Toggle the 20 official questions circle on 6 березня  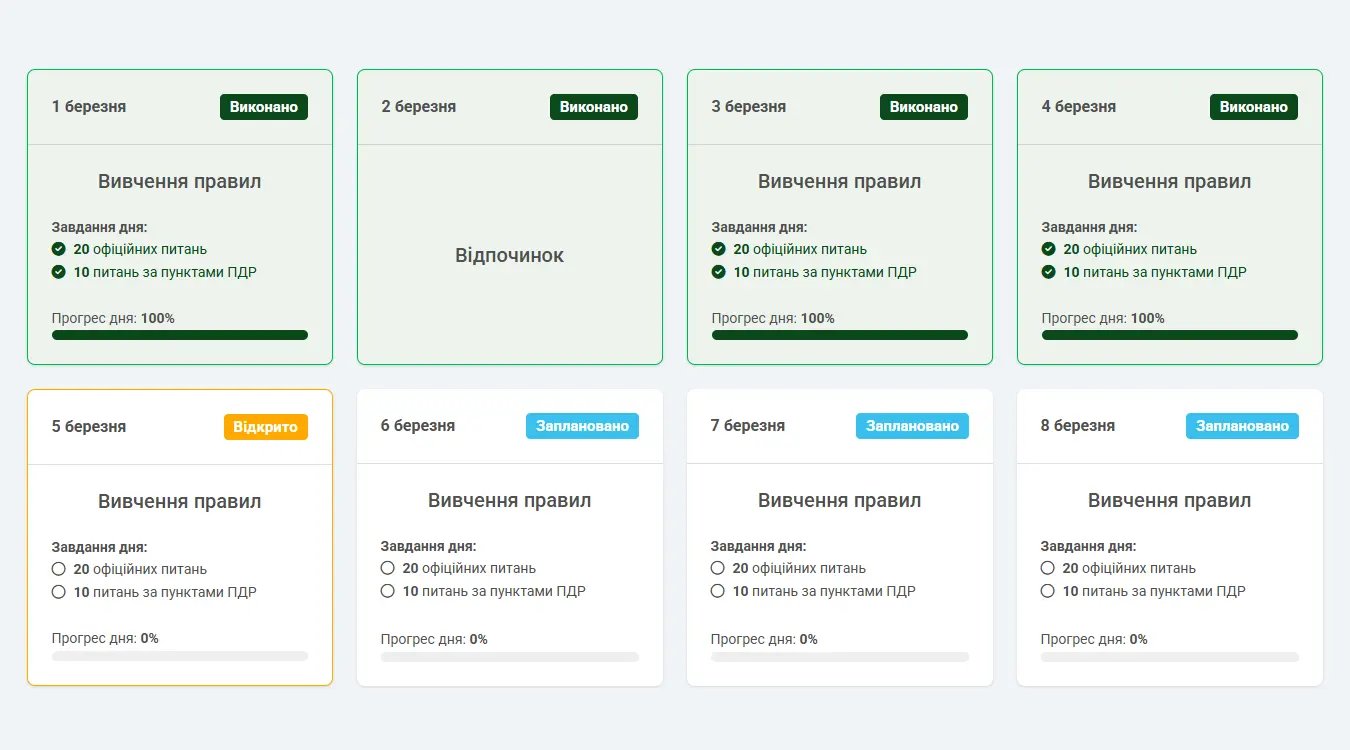pyautogui.click(x=388, y=568)
